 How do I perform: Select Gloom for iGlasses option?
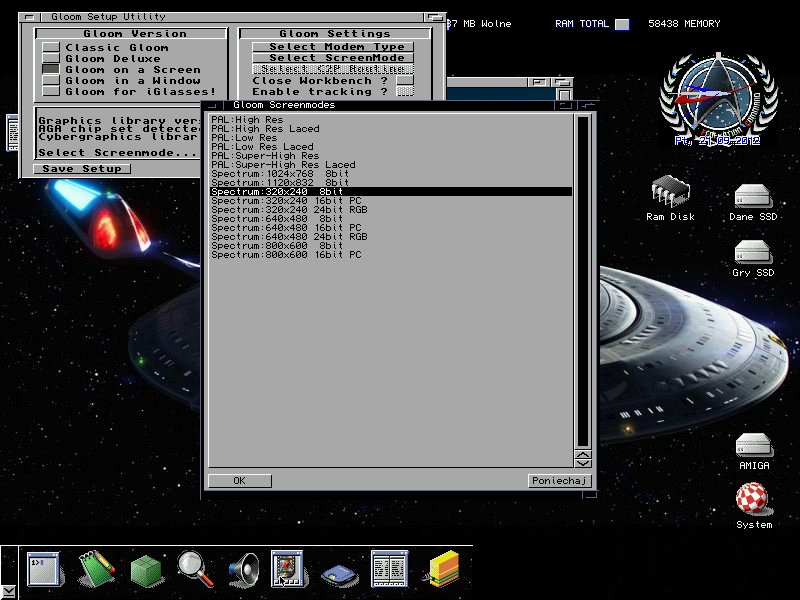click(51, 92)
